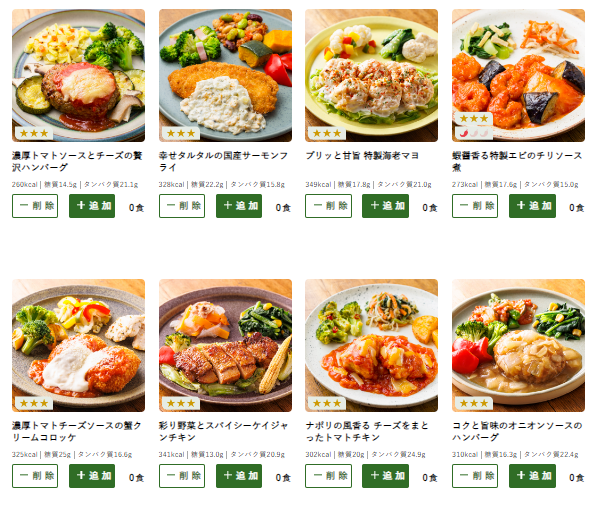This screenshot has width=609, height=507.
Task: Add the 蟹クリームコロッケ meal
Action: pos(92,476)
